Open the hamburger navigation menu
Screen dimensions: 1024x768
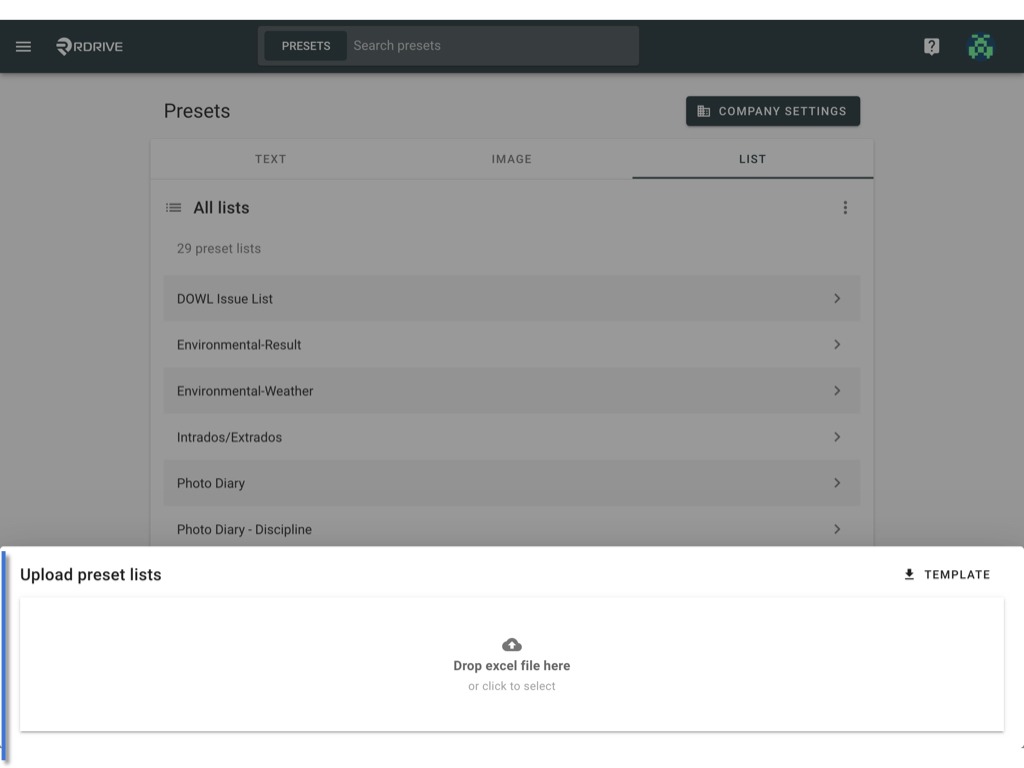pyautogui.click(x=24, y=46)
